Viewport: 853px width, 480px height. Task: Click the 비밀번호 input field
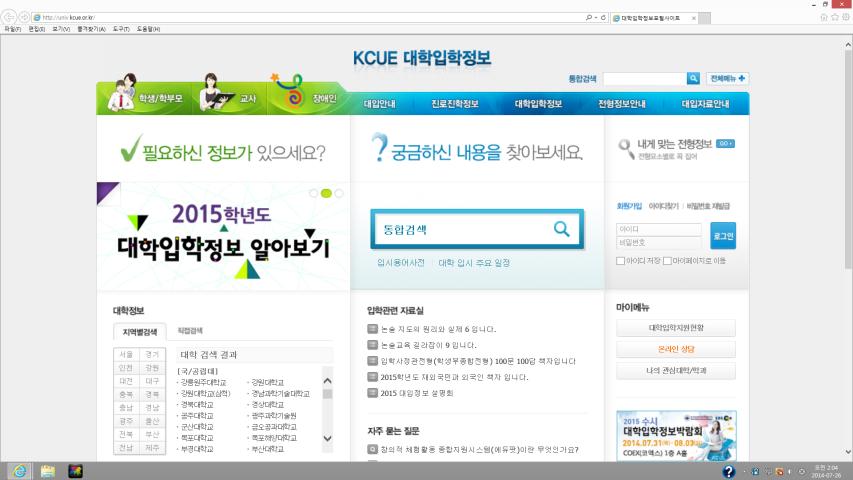pos(659,242)
